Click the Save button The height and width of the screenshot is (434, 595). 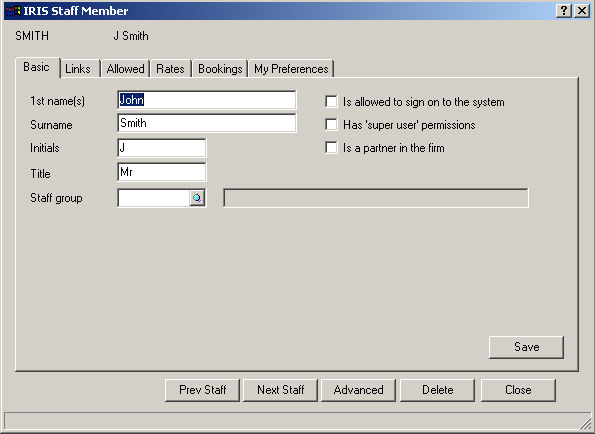click(x=526, y=347)
